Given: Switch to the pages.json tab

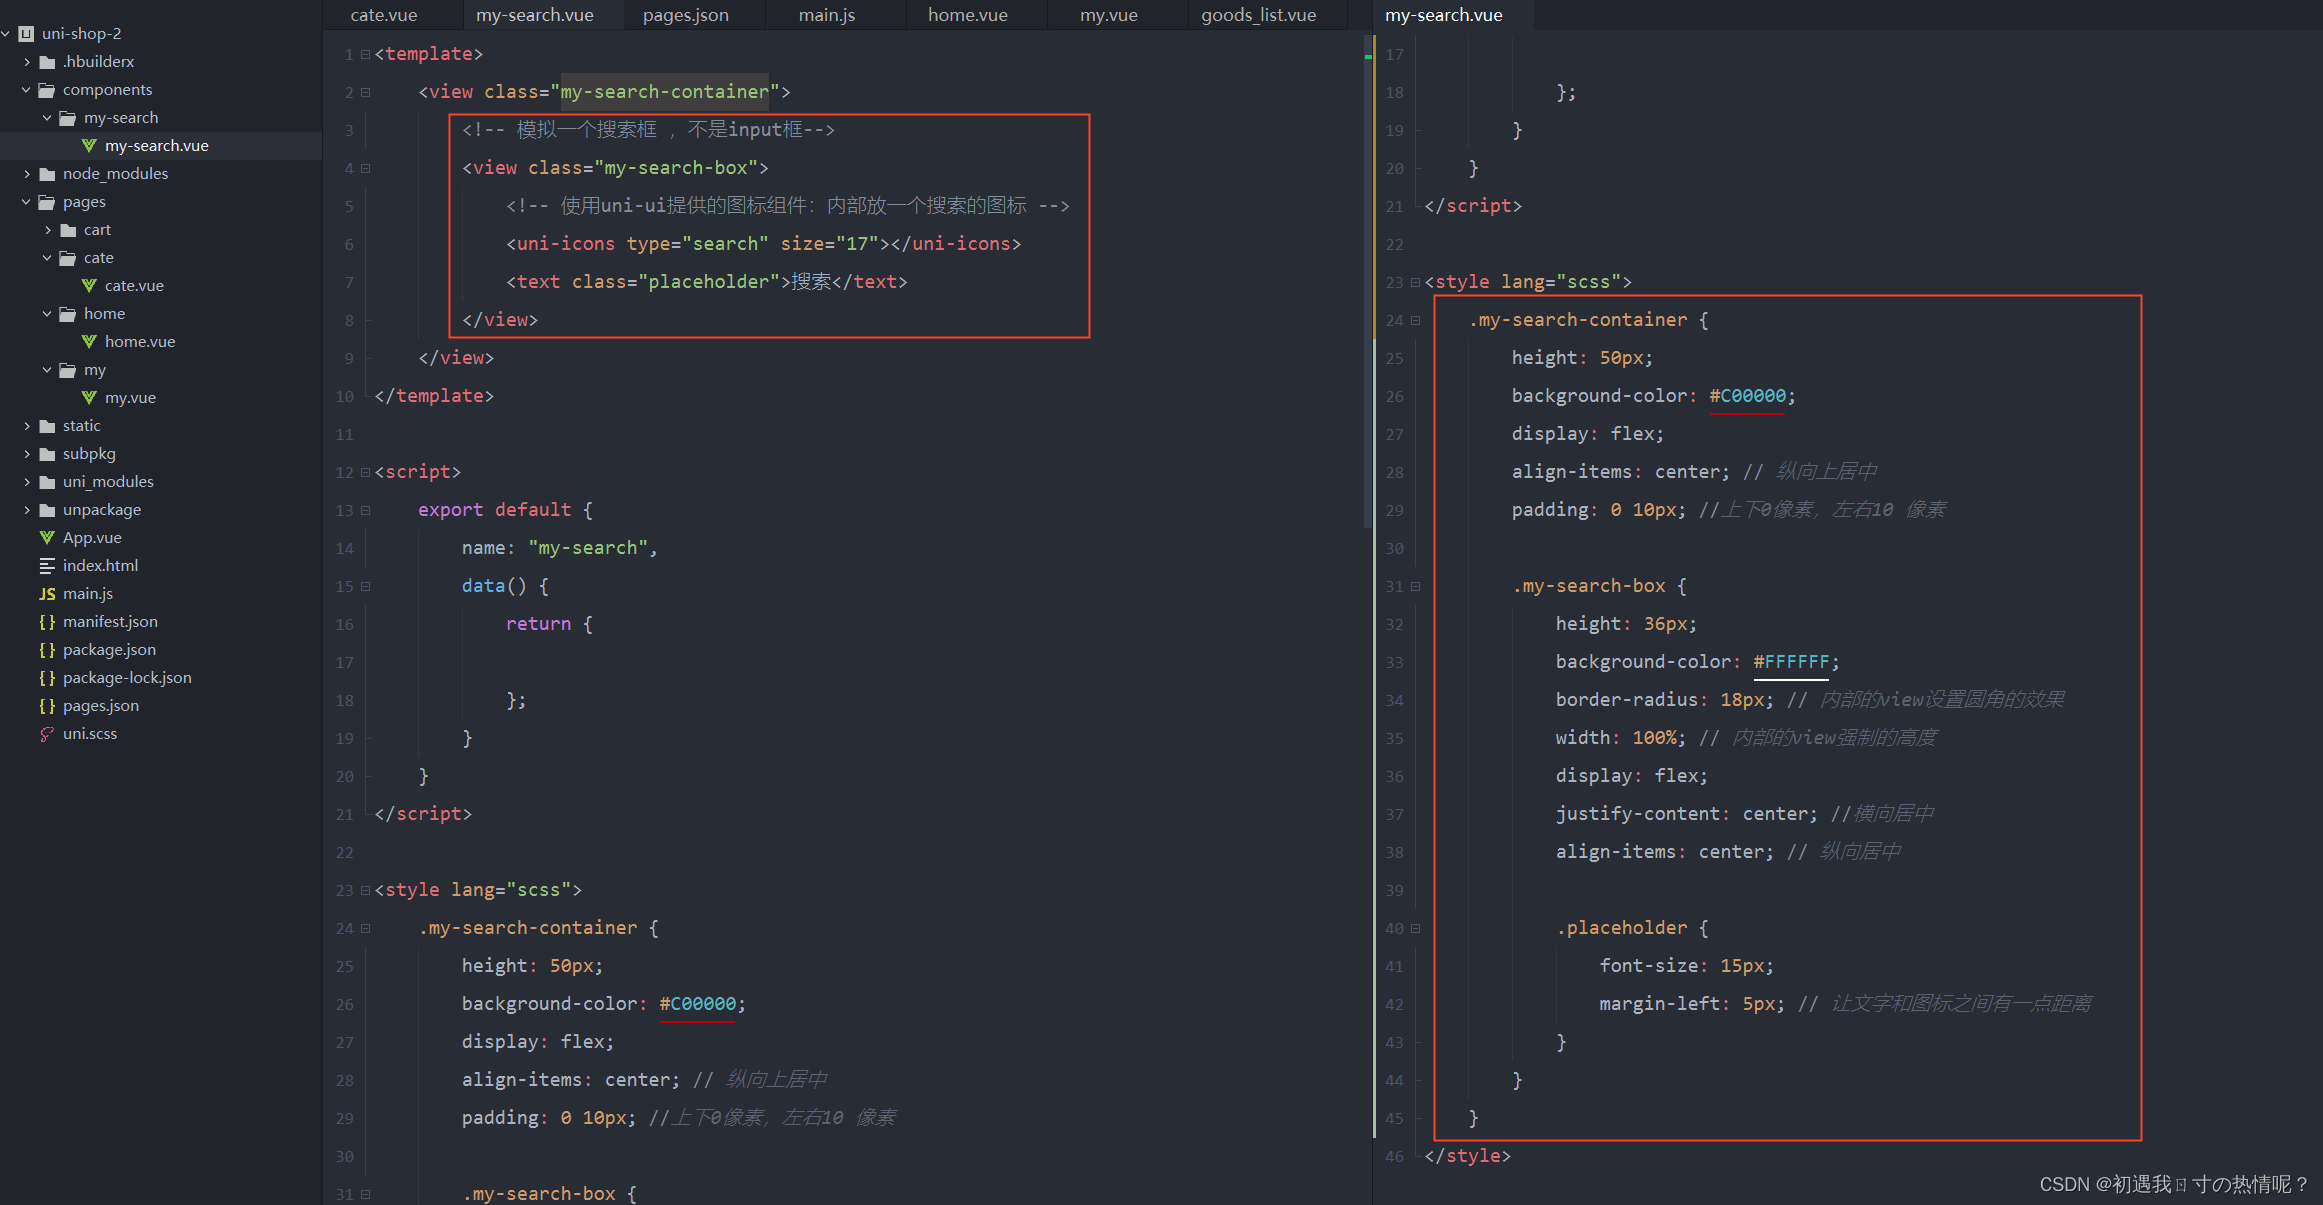Looking at the screenshot, I should click(686, 15).
